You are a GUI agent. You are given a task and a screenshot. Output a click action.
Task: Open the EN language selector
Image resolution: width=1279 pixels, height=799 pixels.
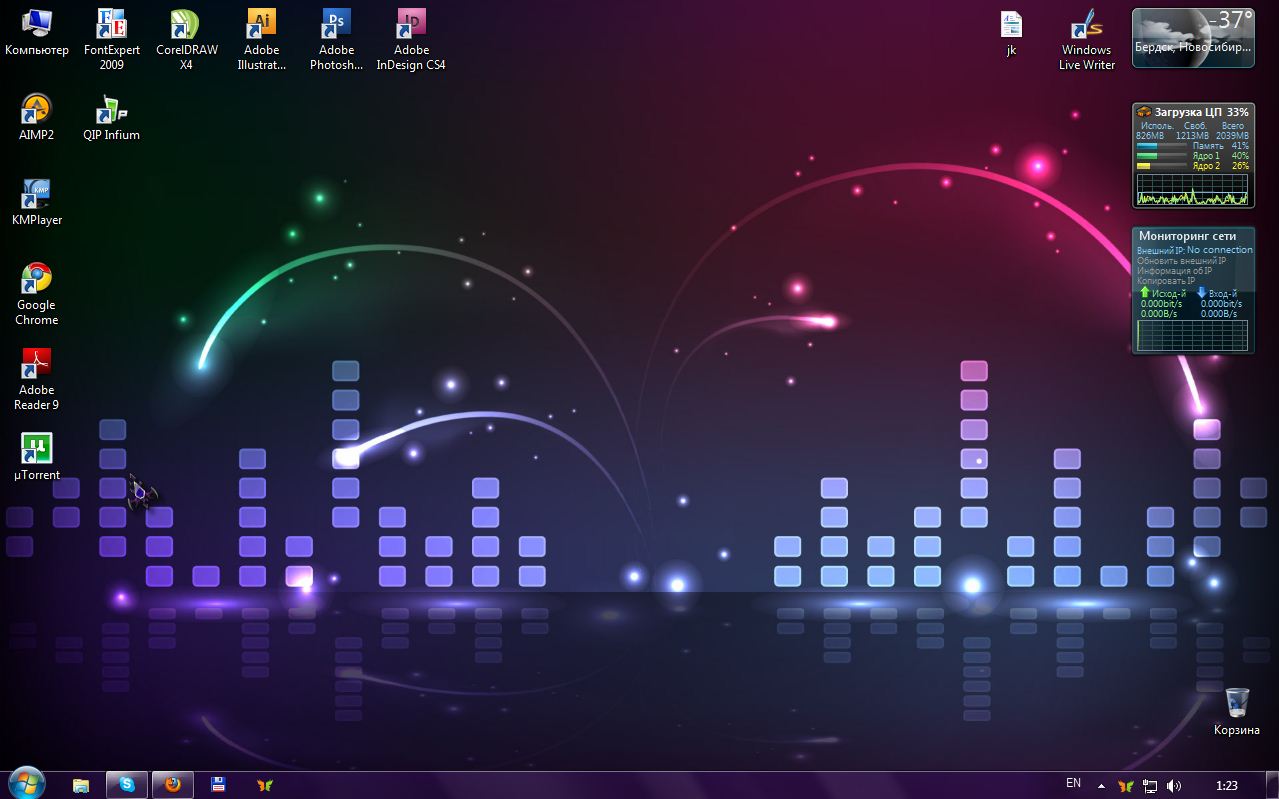1073,784
